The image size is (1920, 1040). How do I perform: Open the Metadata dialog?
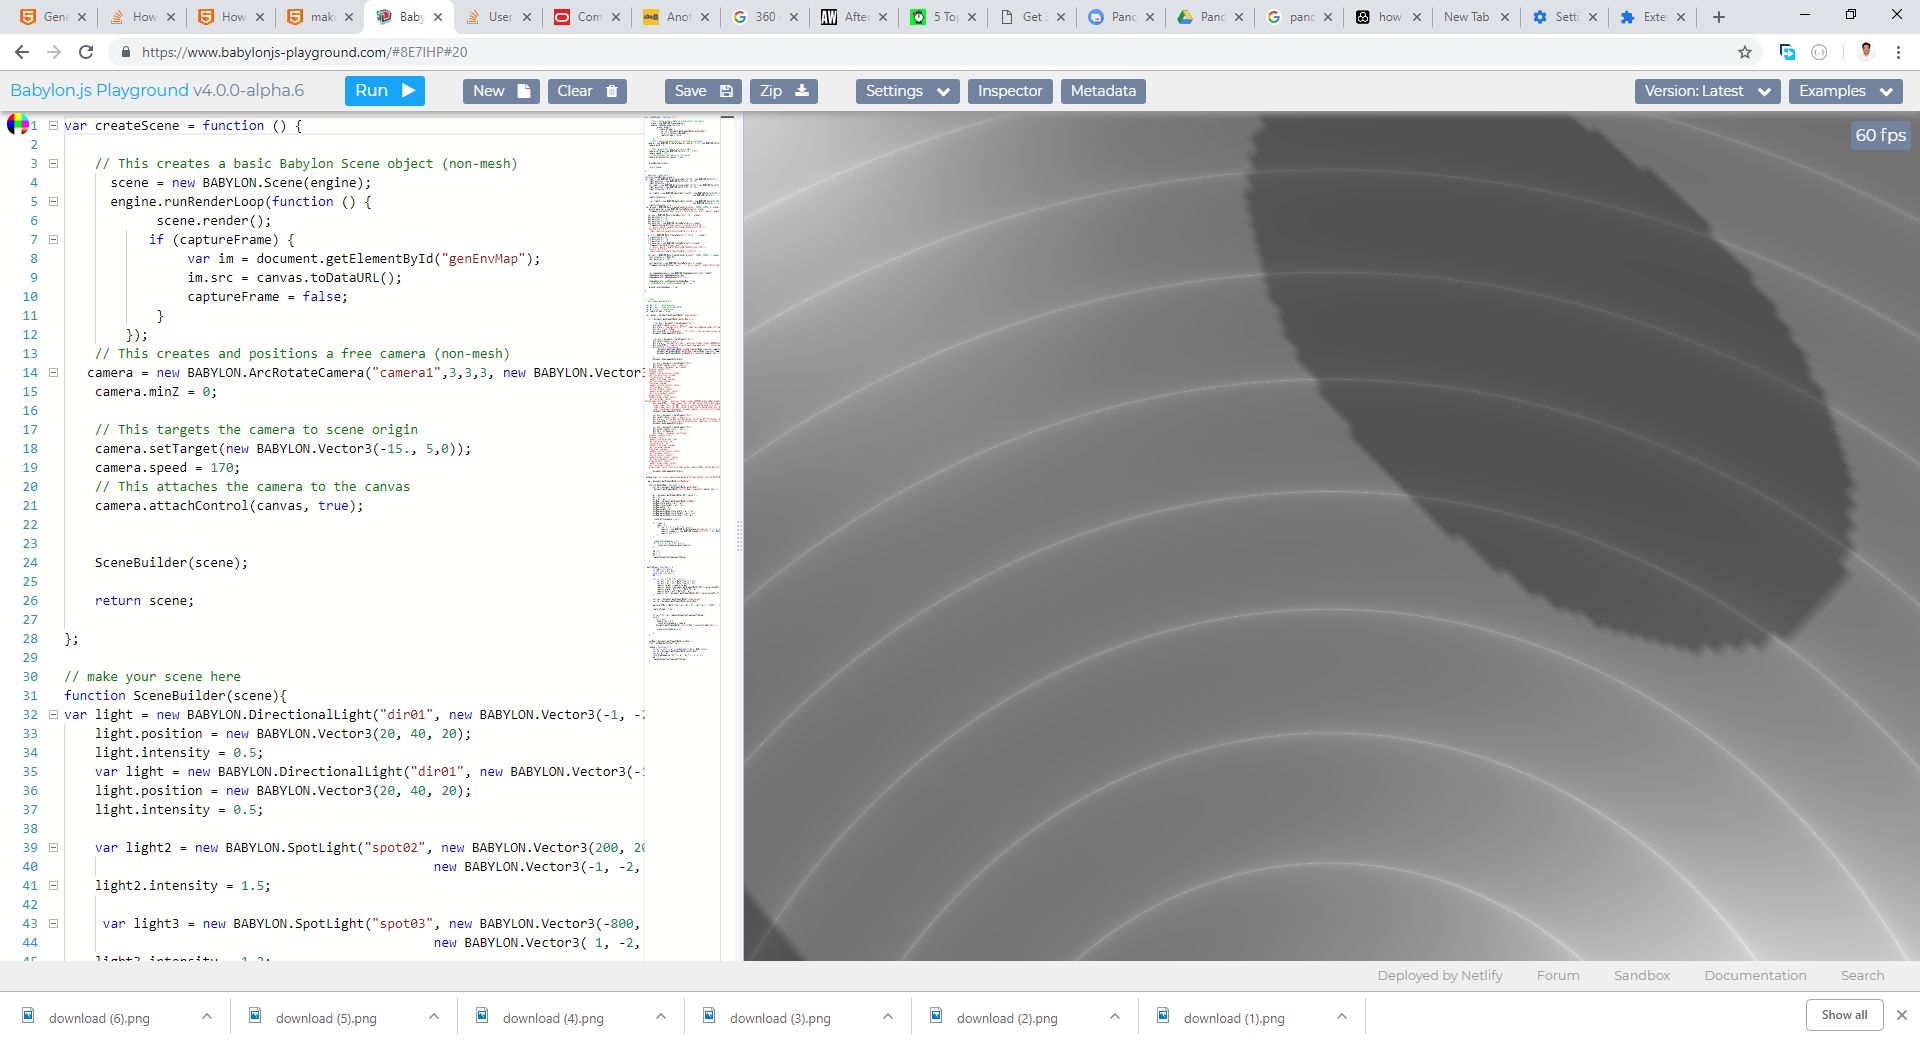pos(1103,91)
